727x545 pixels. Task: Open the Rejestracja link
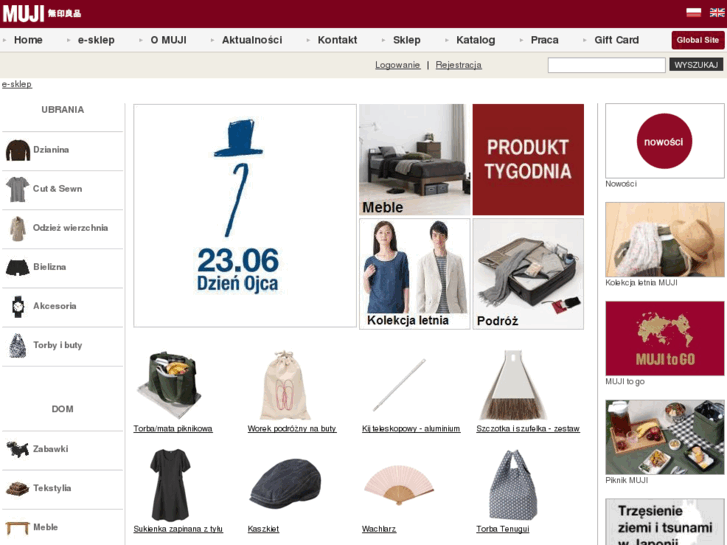point(459,65)
